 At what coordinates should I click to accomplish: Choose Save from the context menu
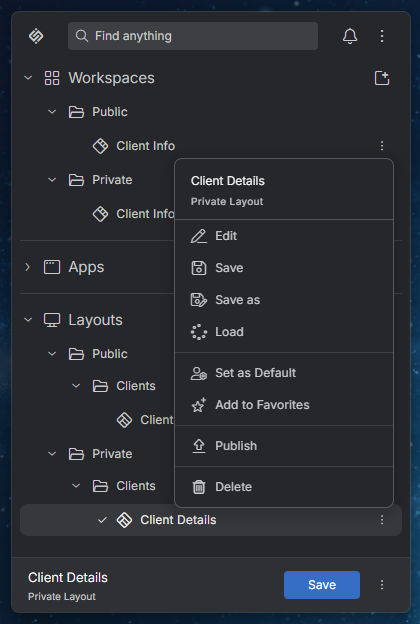[x=284, y=268]
